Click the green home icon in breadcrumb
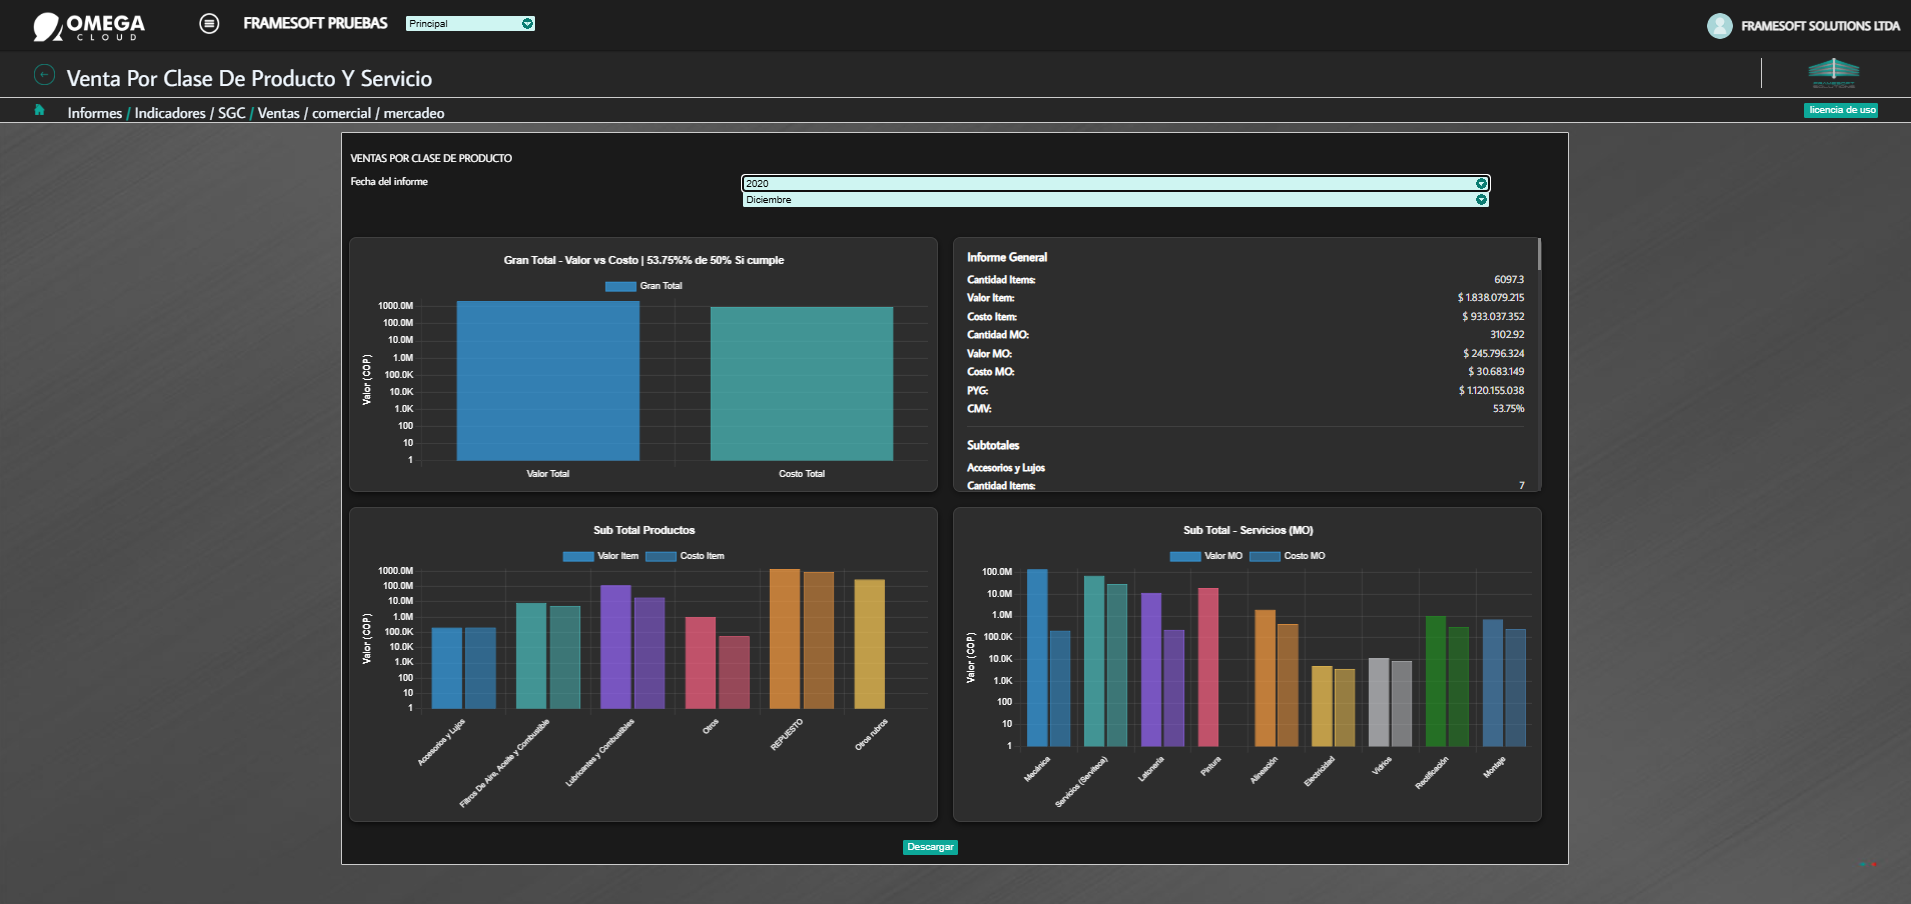 (x=40, y=110)
